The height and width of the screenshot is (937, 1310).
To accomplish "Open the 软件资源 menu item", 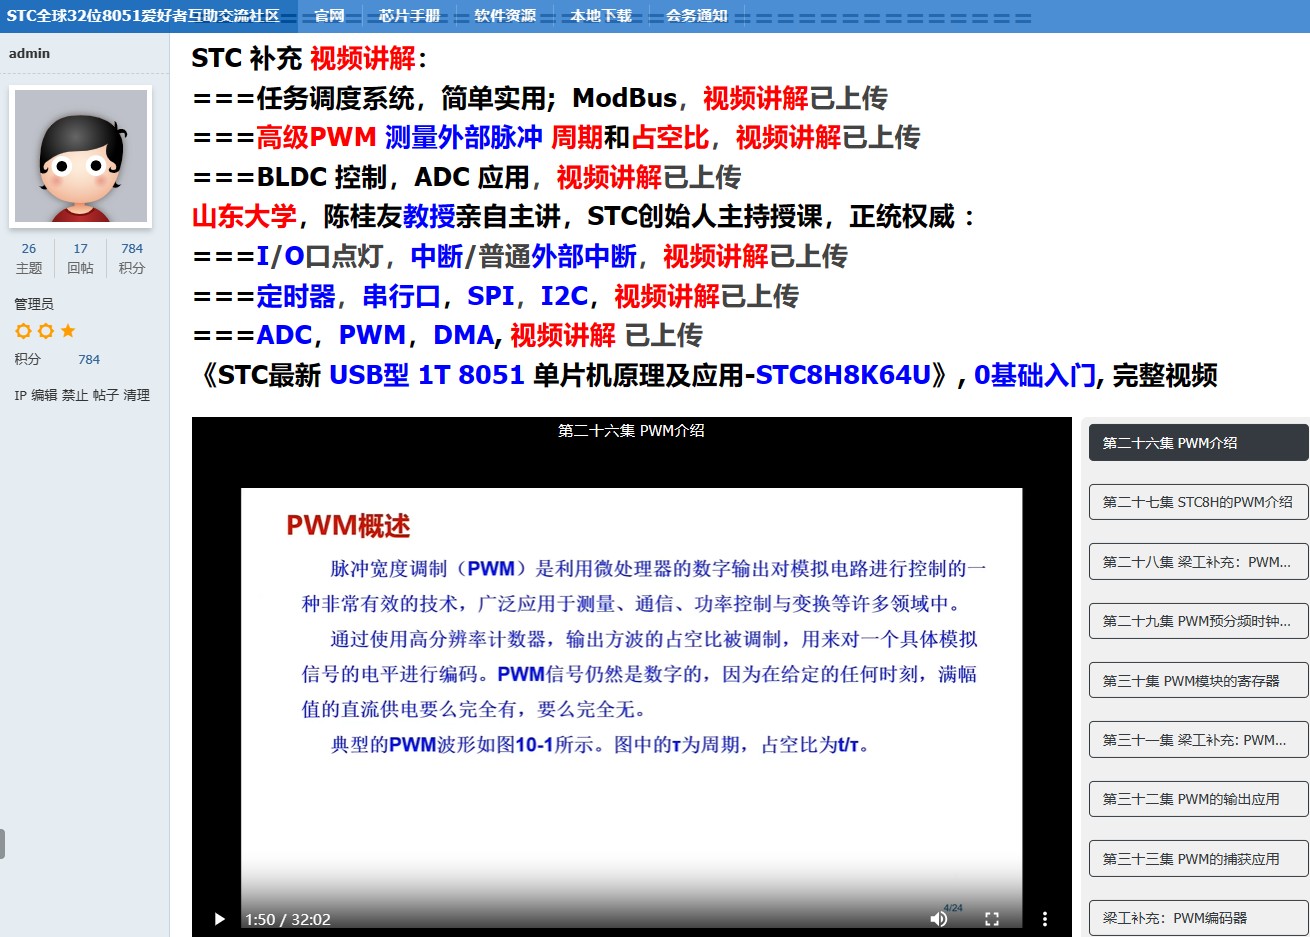I will click(505, 16).
